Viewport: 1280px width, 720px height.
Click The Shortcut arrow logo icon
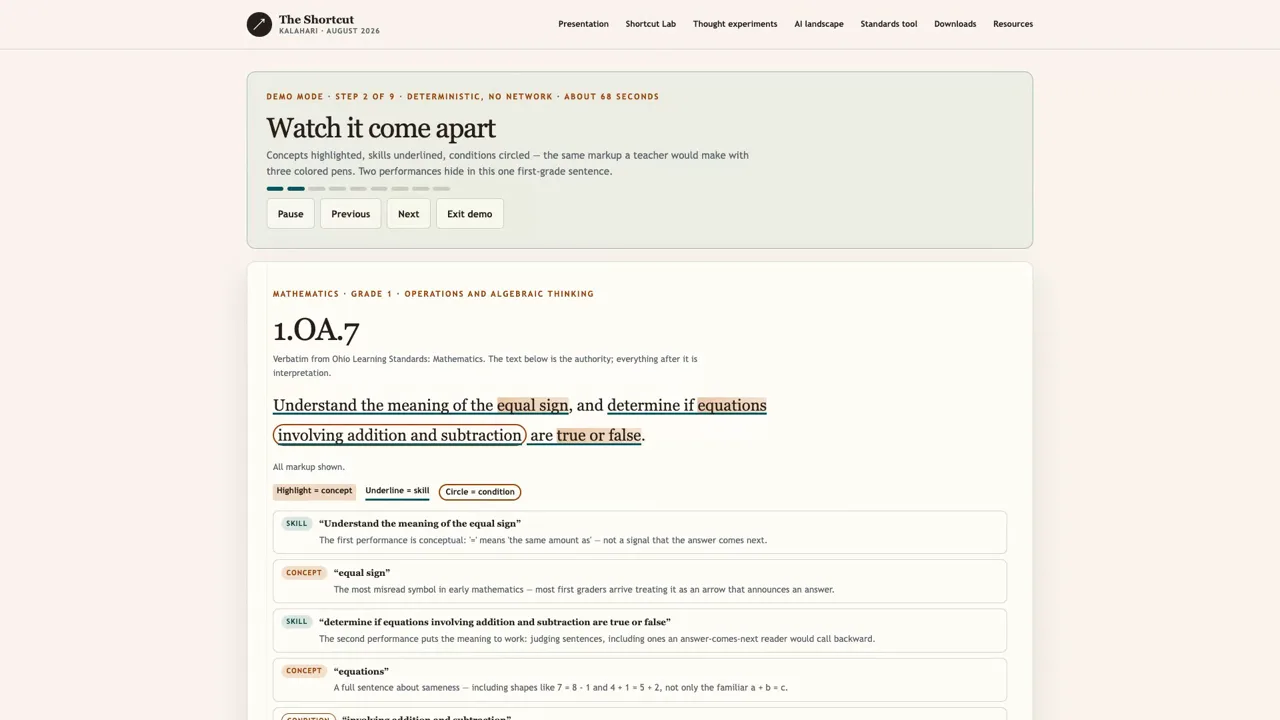pyautogui.click(x=259, y=24)
